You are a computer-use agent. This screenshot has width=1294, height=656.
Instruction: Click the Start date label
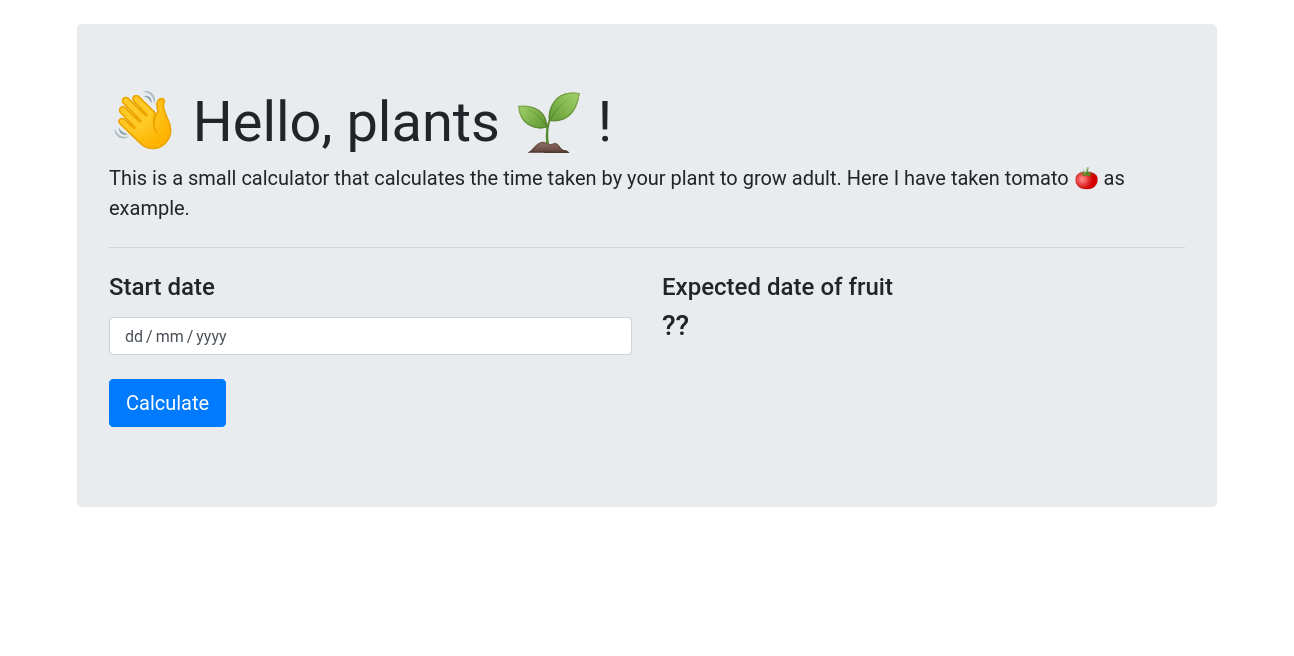click(161, 287)
